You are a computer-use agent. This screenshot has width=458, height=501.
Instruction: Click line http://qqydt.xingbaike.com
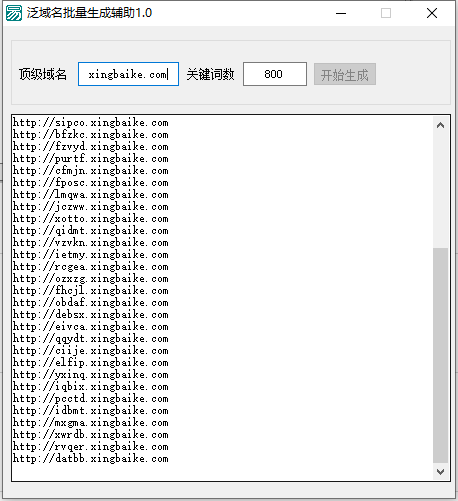[x=91, y=339]
